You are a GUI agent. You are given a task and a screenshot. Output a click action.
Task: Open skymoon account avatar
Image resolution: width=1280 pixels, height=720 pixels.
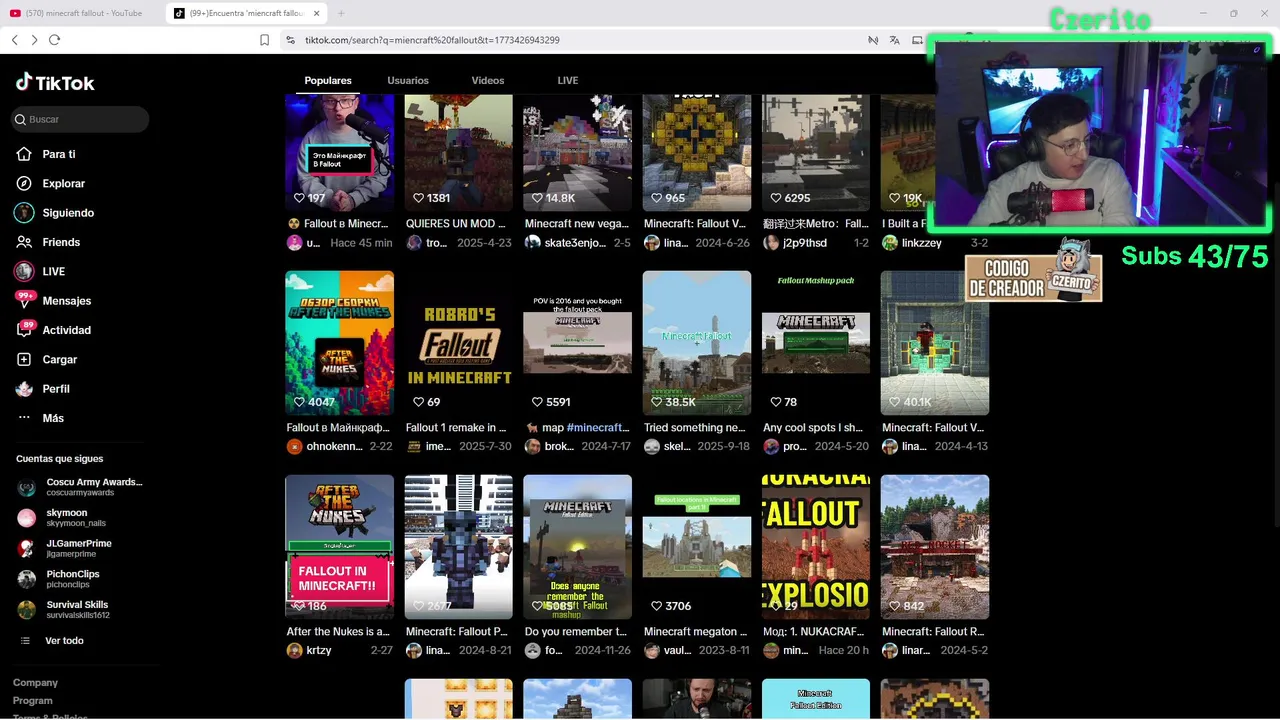click(x=27, y=517)
